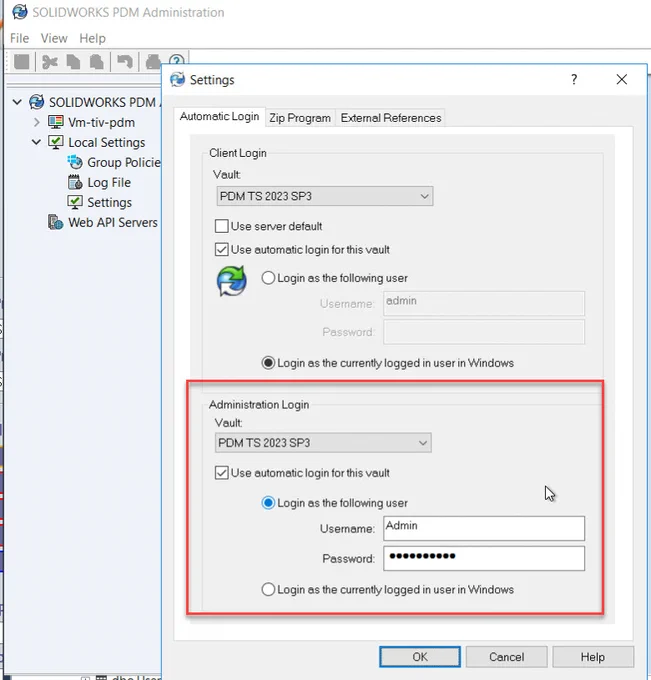Select Client 'currently logged in user in Windows'
Screen dimensions: 651x680
click(268, 363)
